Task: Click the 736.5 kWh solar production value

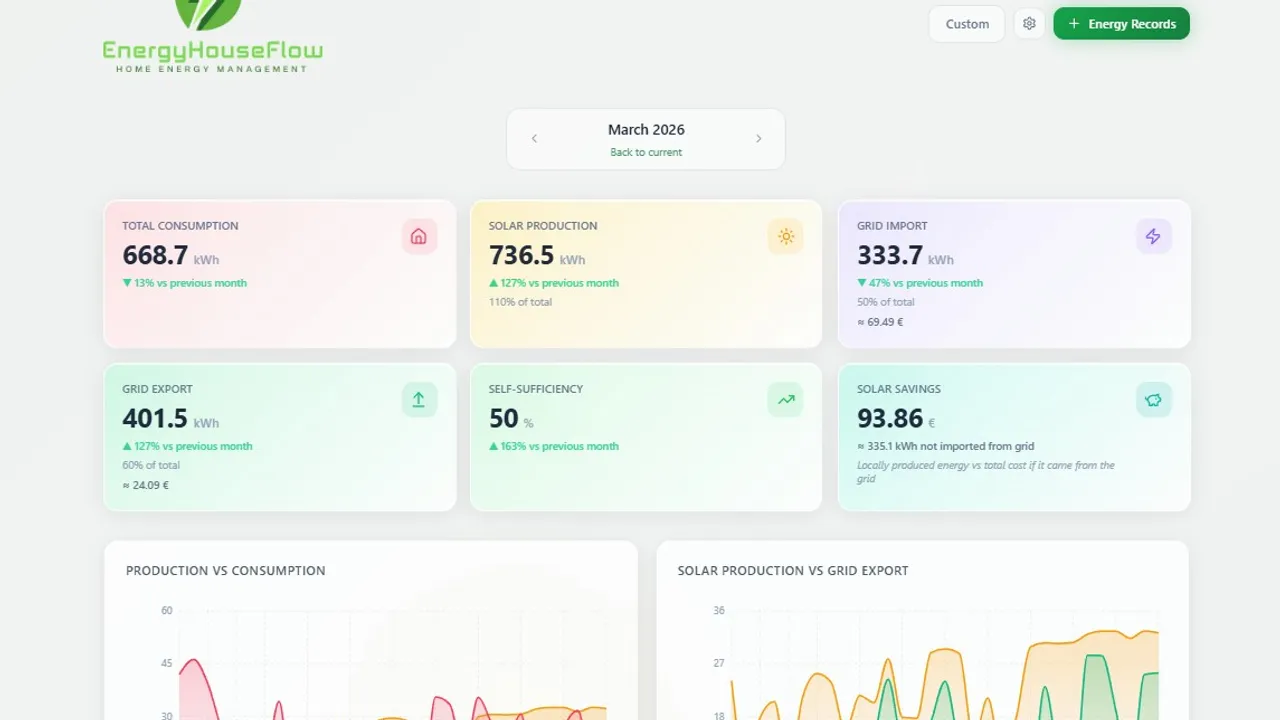Action: click(x=537, y=256)
